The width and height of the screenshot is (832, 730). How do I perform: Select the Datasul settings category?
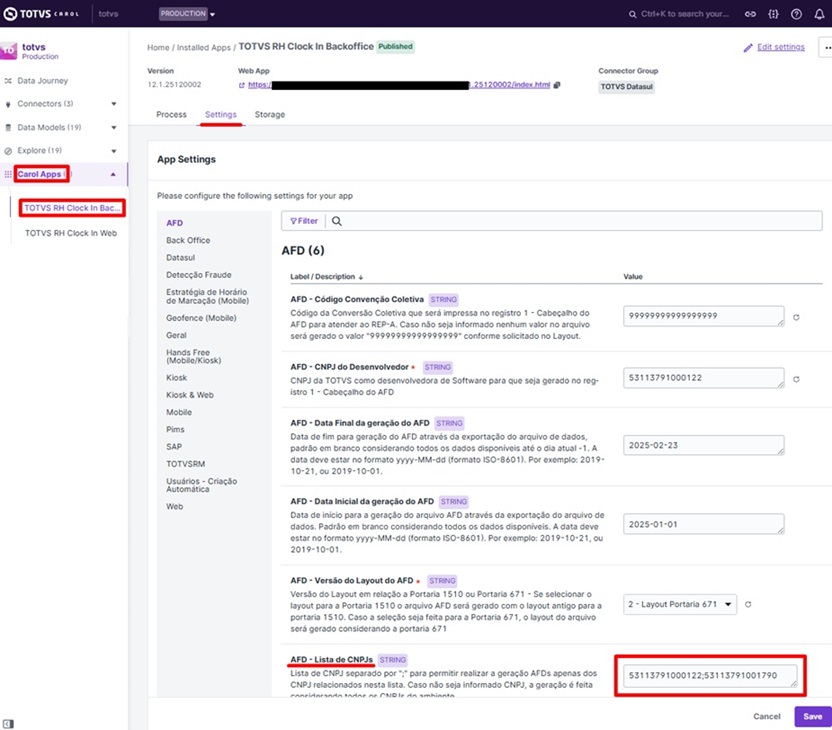click(181, 257)
